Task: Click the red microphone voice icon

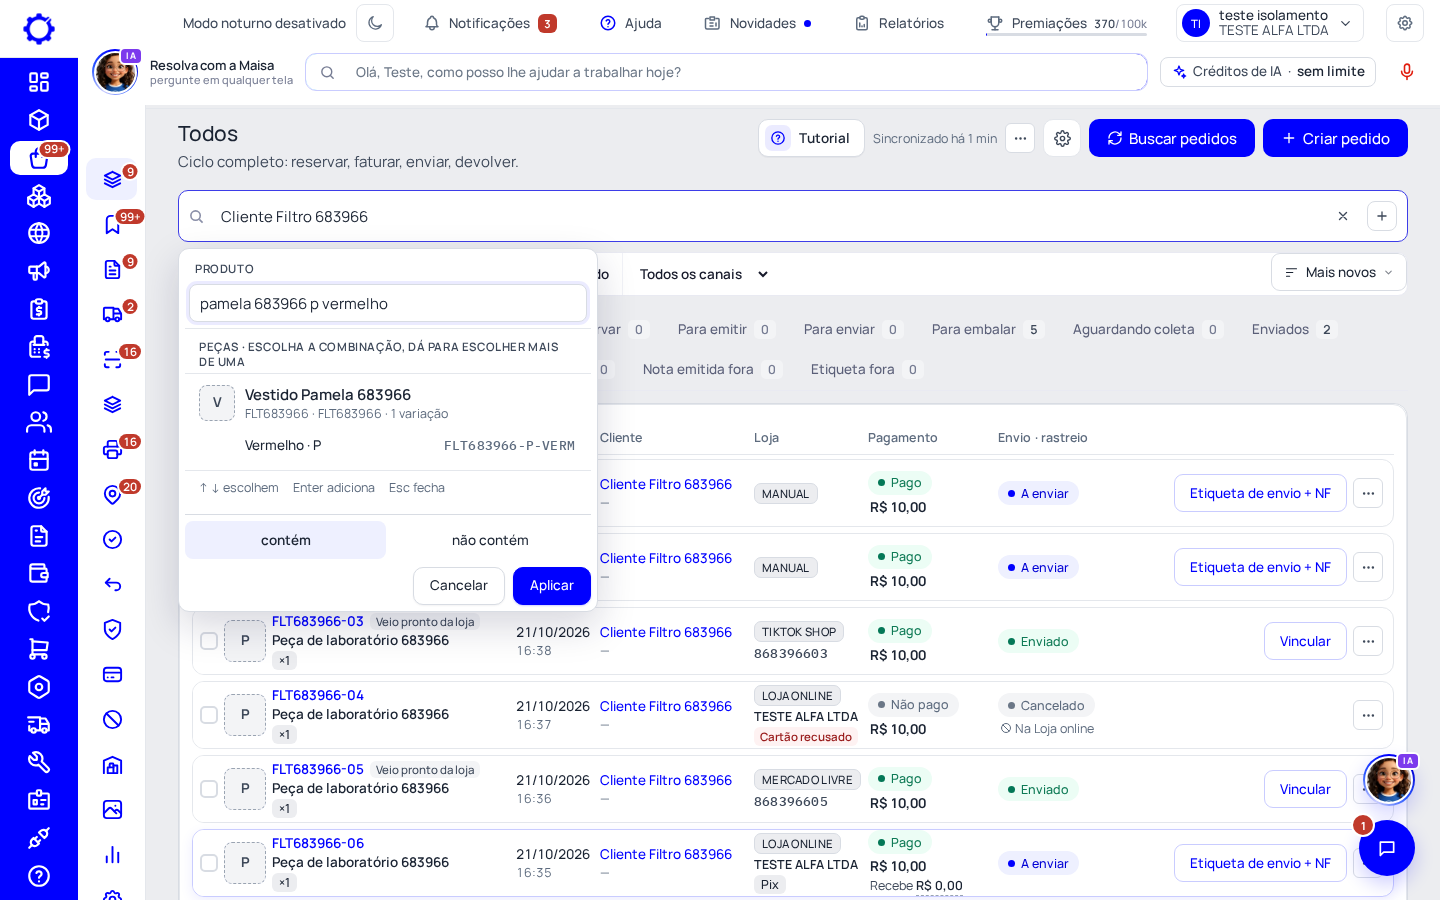Action: coord(1407,72)
